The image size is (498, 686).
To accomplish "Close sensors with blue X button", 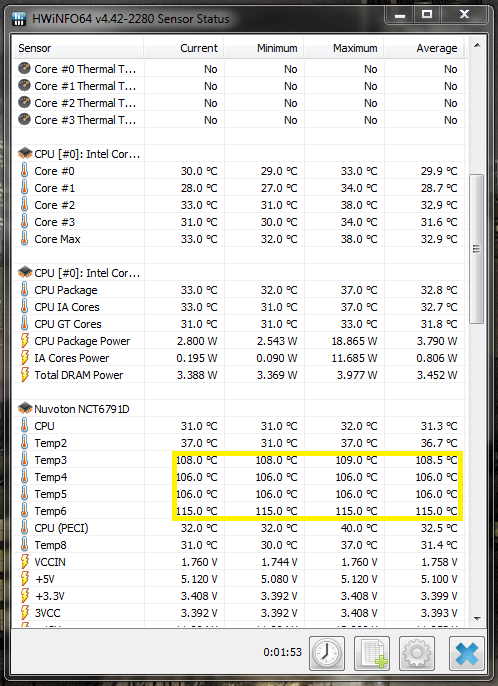I will coord(467,653).
